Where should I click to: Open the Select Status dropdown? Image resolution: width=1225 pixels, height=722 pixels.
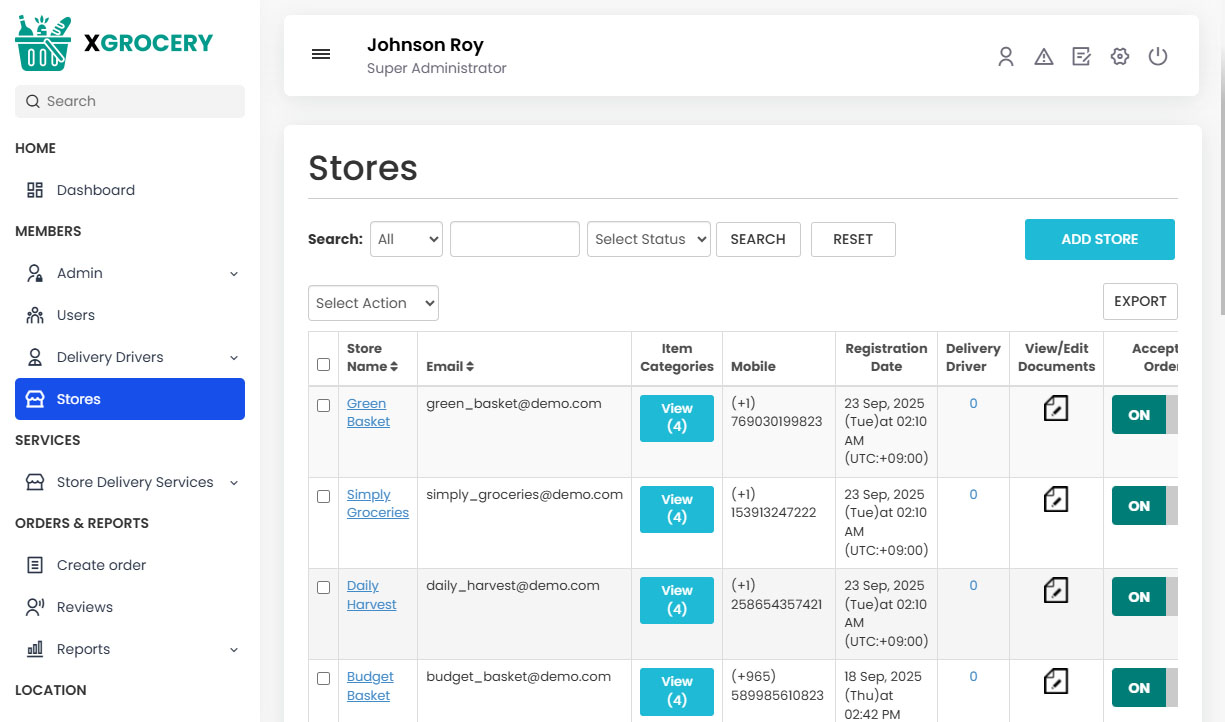coord(648,239)
